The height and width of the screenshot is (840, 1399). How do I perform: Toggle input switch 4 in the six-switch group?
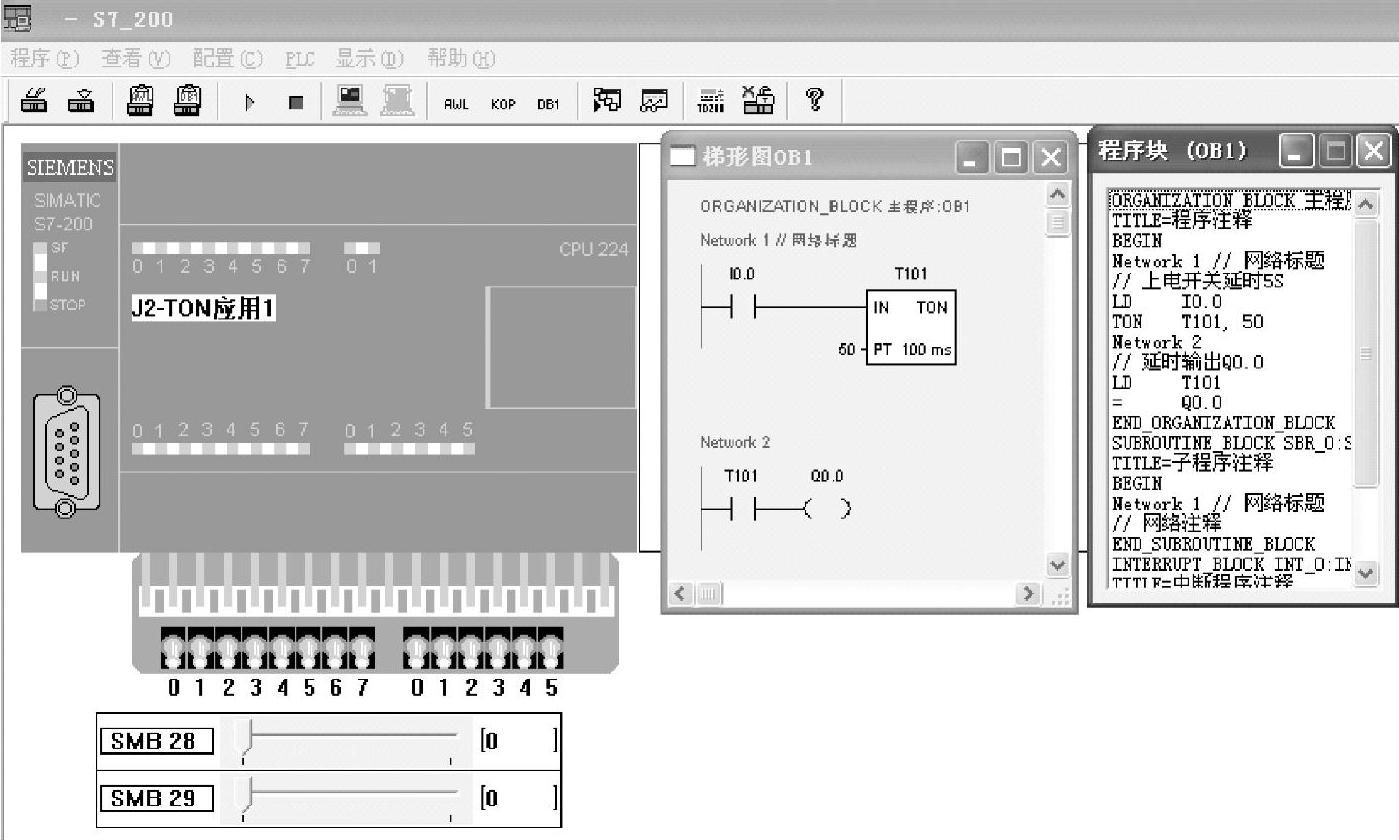pyautogui.click(x=524, y=649)
